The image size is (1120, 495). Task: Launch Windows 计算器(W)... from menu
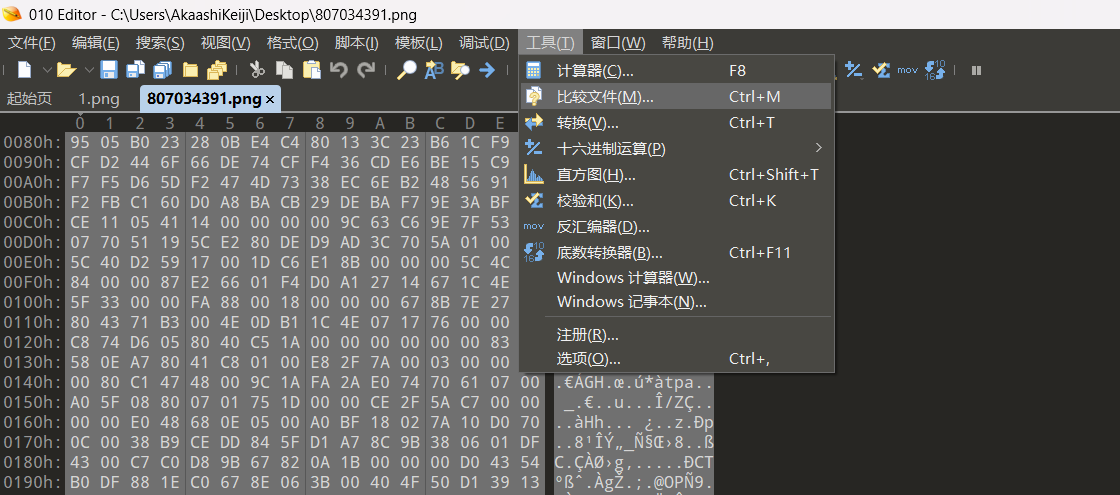(676, 278)
